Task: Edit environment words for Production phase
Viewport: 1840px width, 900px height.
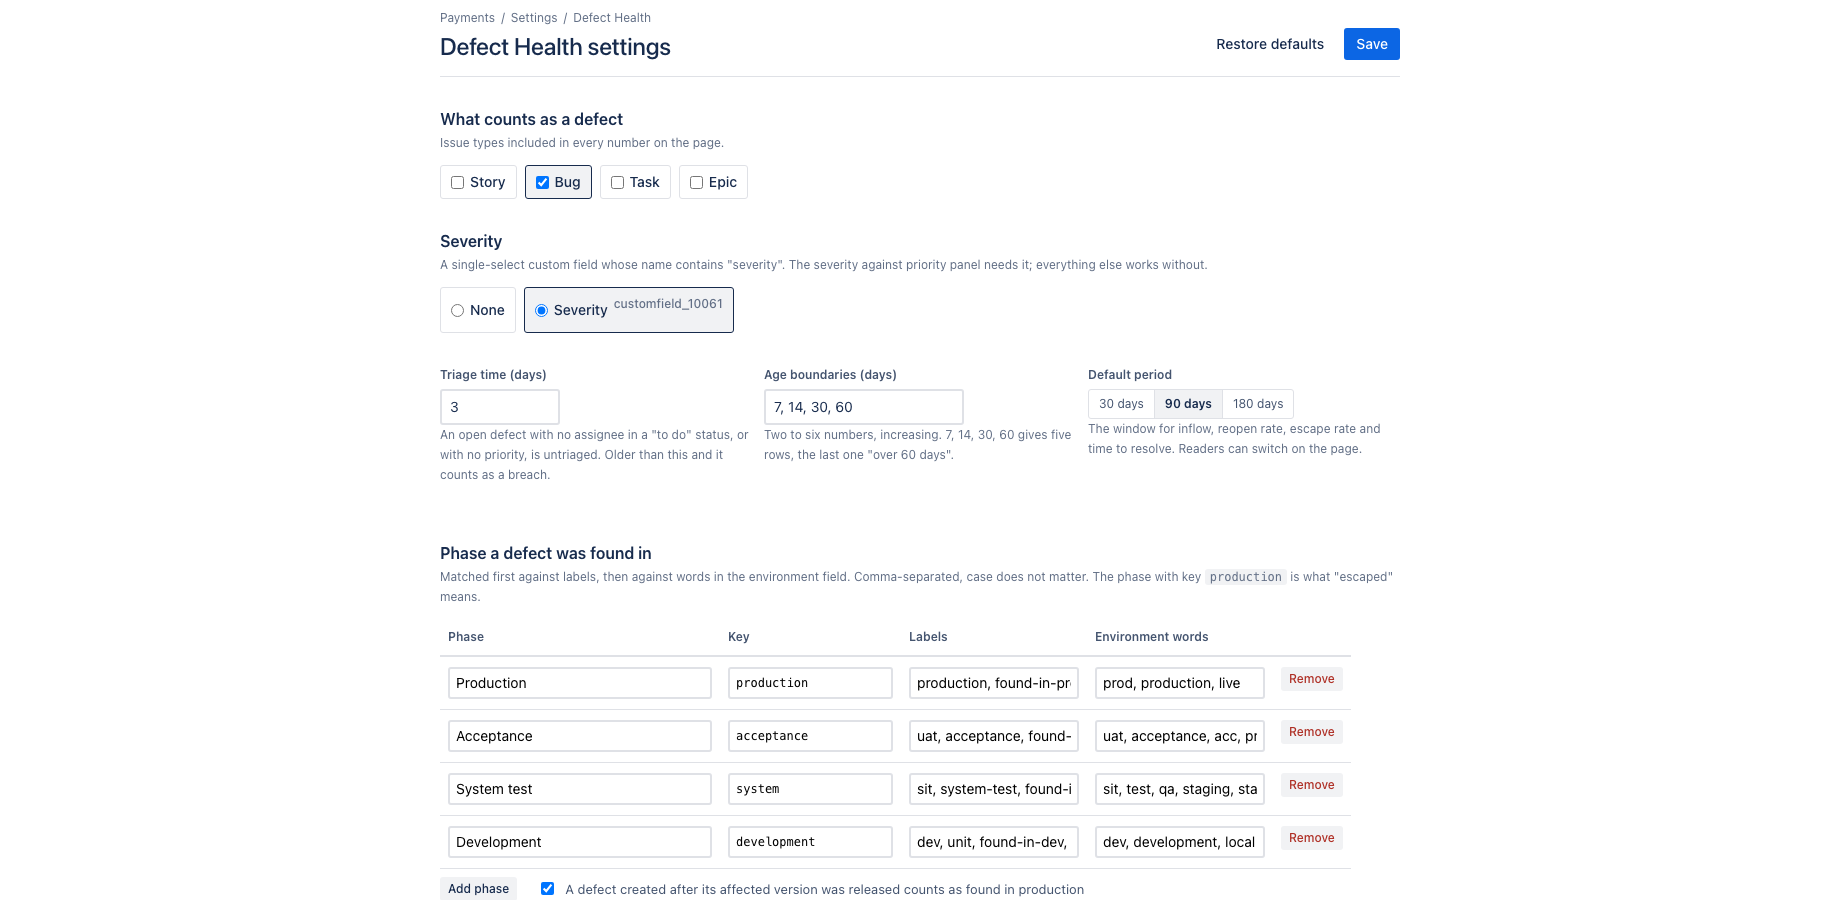Action: pos(1180,683)
